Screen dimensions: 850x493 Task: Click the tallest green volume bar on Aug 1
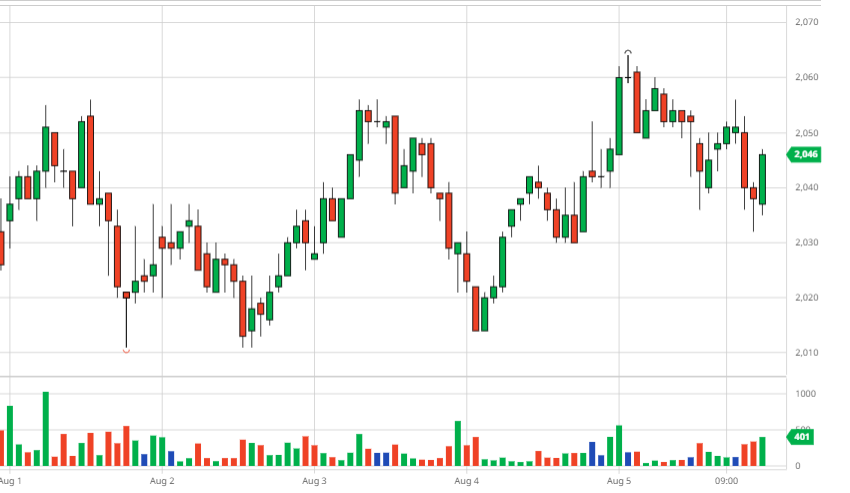(46, 428)
